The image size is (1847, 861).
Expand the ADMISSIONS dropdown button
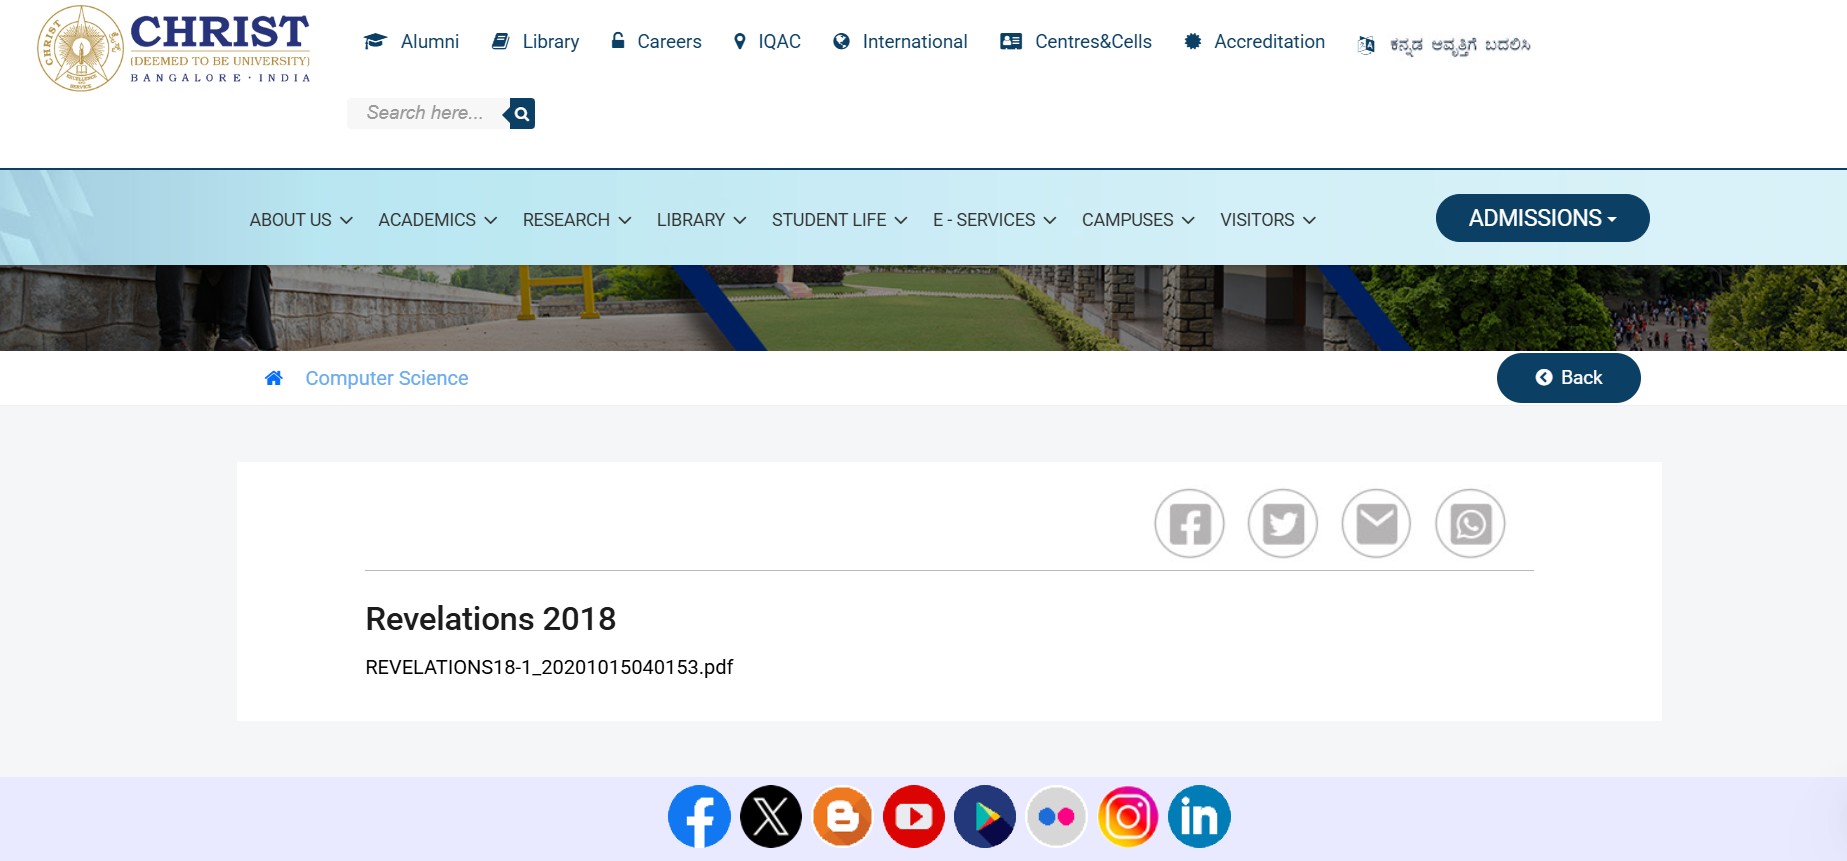[x=1542, y=218]
